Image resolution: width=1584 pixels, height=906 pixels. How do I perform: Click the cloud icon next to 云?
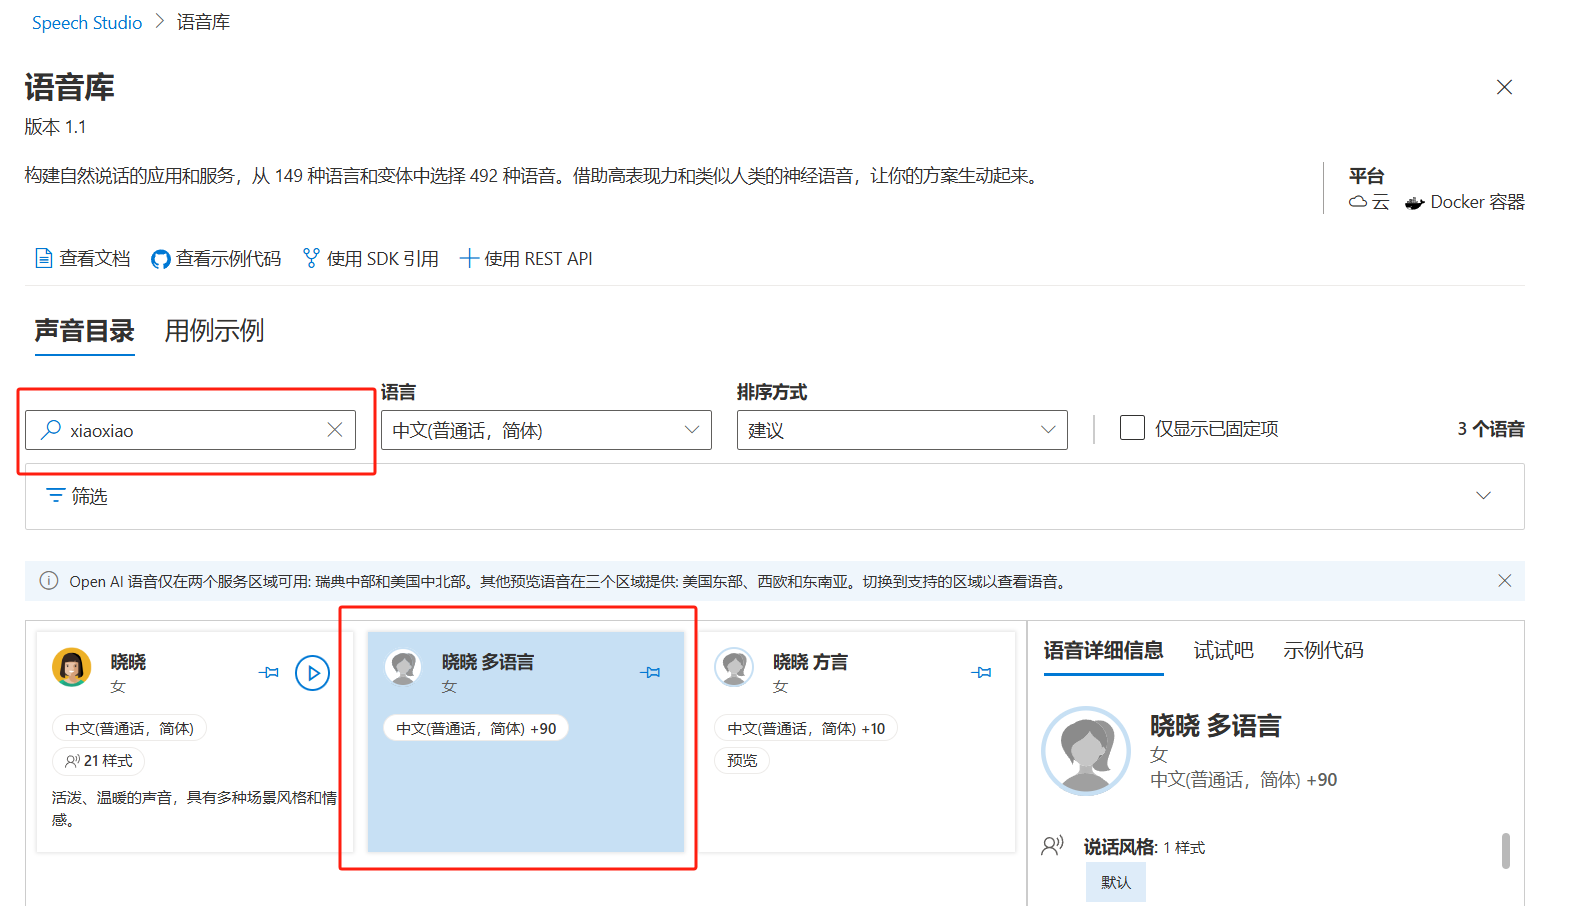click(1358, 201)
